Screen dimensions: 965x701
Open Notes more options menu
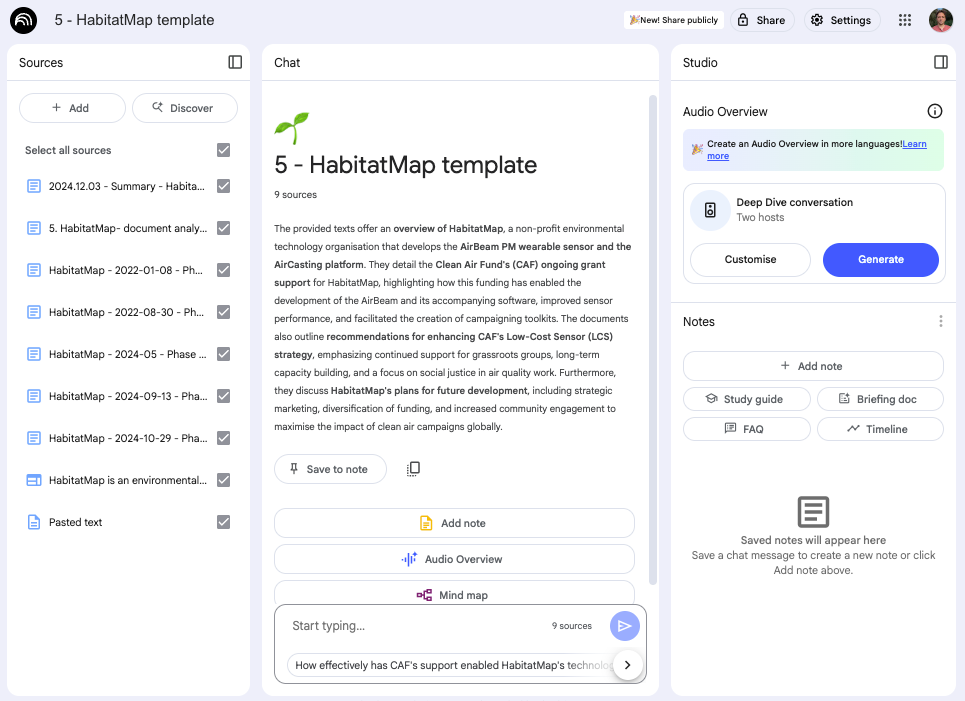click(x=940, y=321)
